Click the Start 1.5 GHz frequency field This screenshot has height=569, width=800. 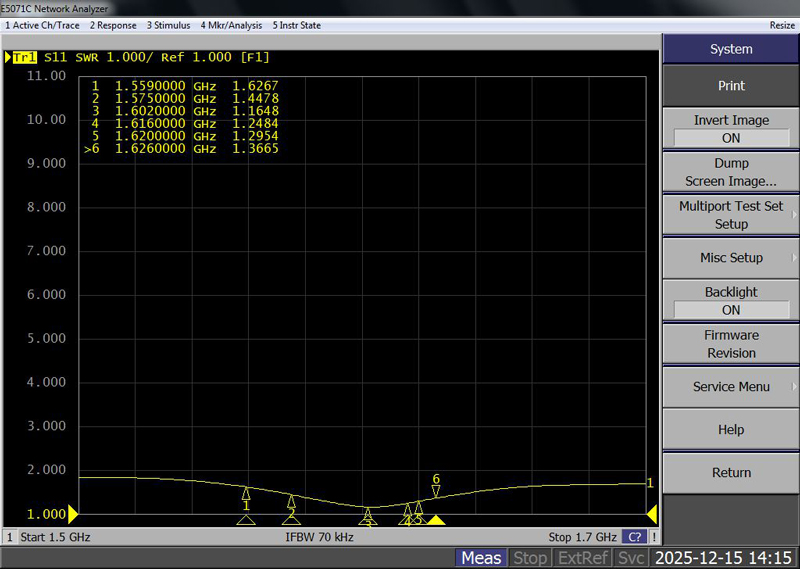56,537
